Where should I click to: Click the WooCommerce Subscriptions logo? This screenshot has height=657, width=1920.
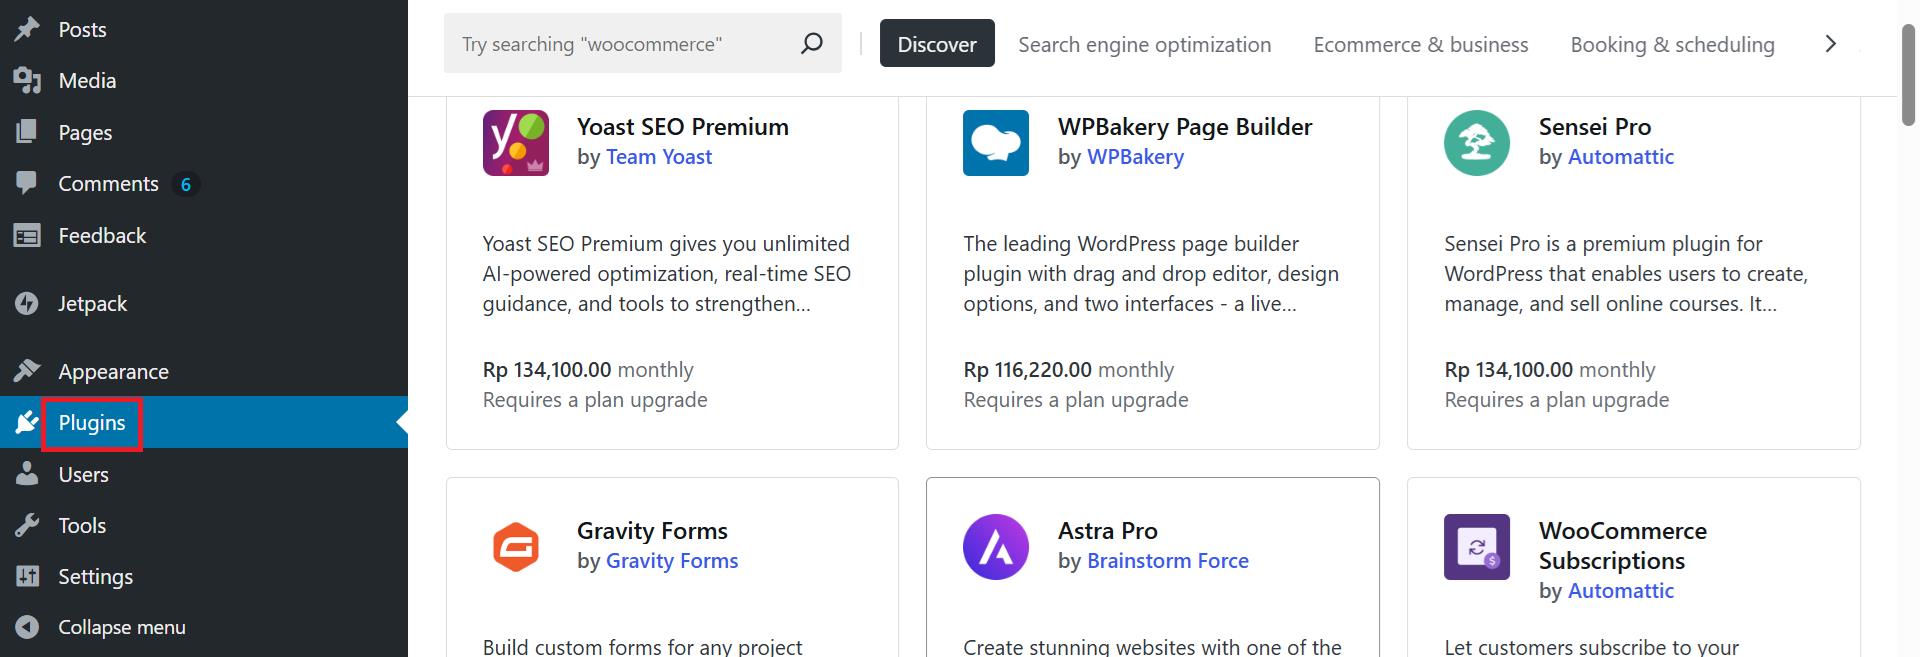[x=1477, y=547]
